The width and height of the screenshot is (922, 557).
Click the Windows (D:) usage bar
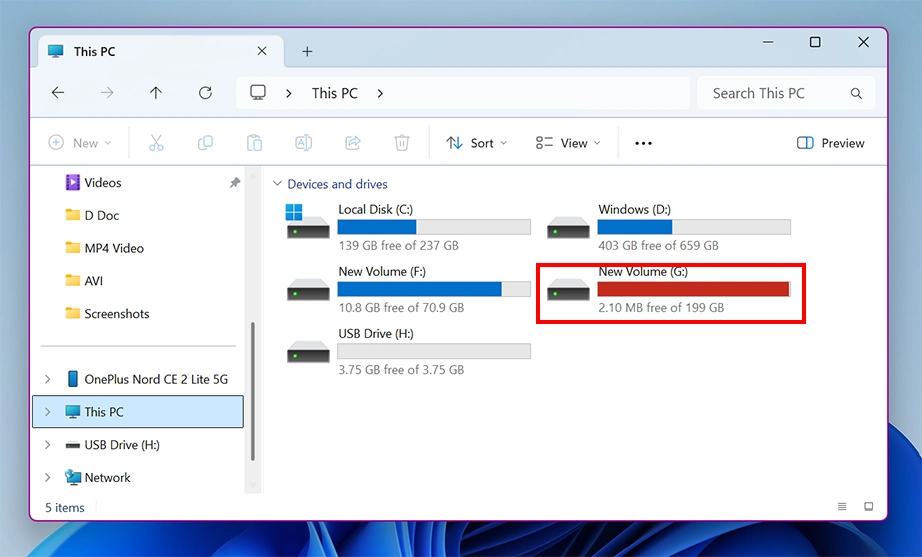pyautogui.click(x=694, y=227)
